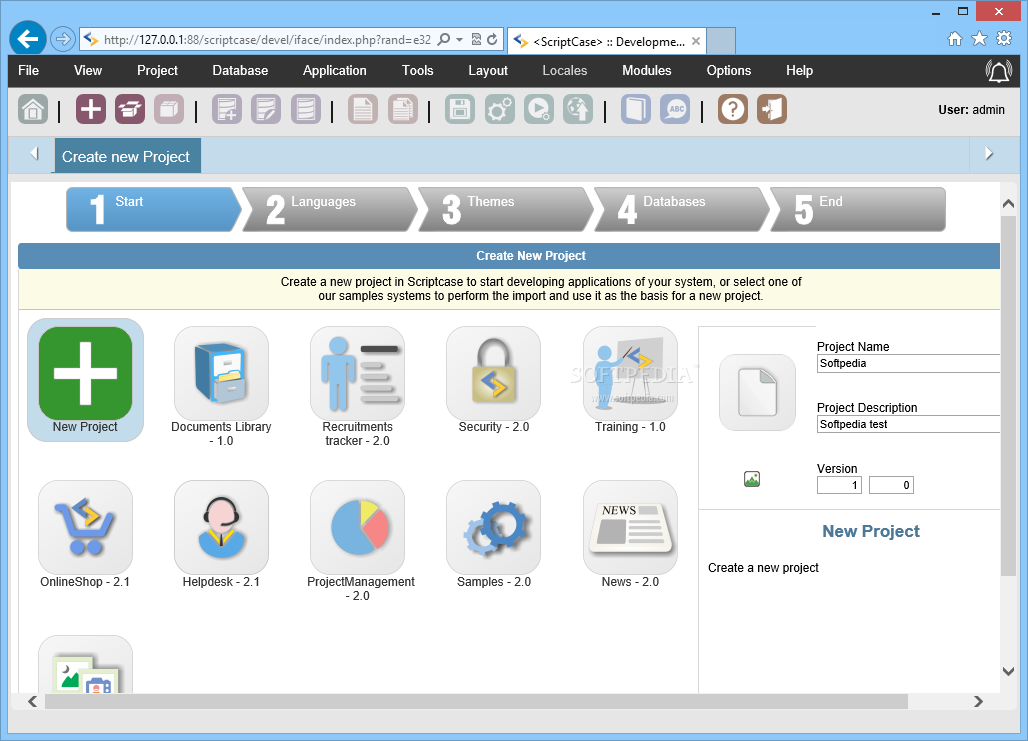Click the blank project page icon
This screenshot has height=741, width=1028.
click(757, 393)
